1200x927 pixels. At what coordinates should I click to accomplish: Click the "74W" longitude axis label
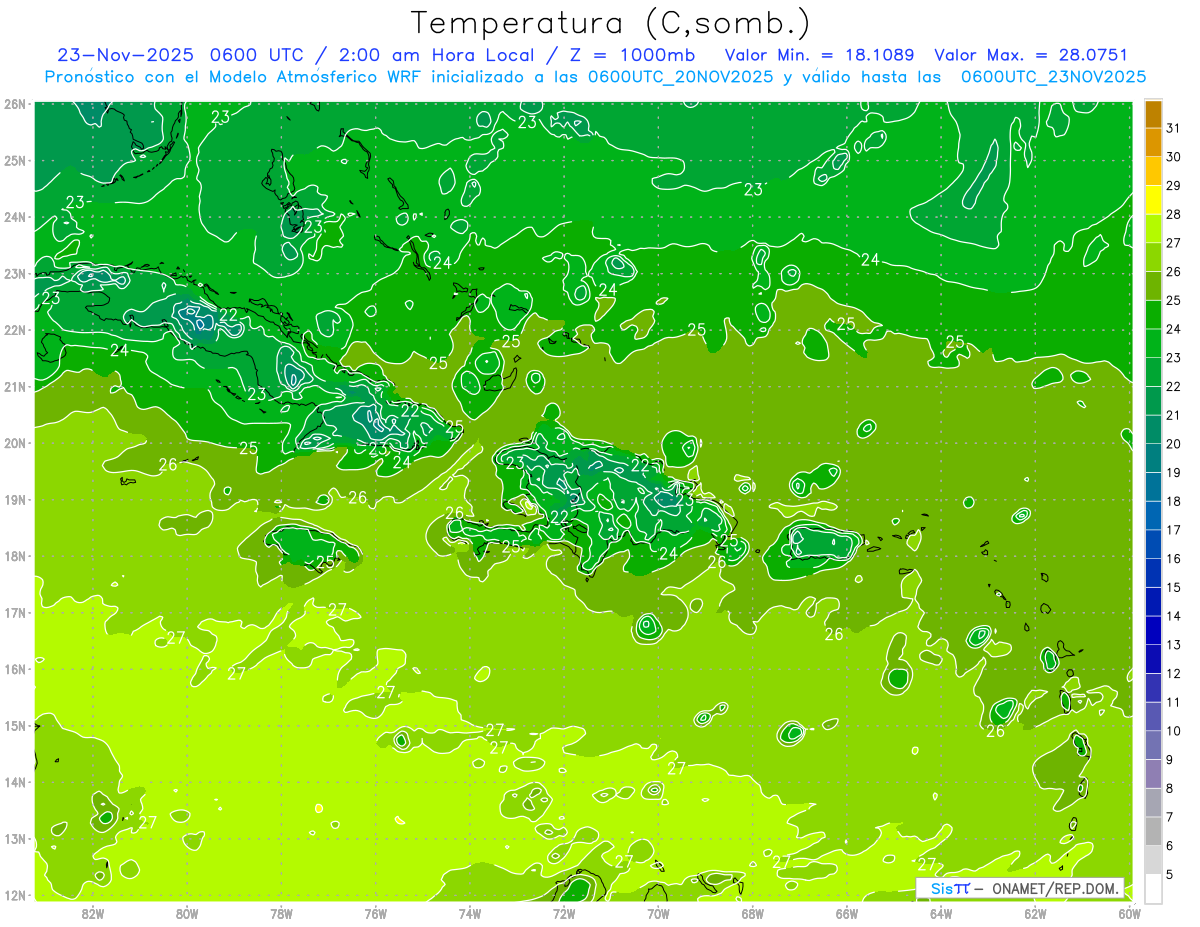470,913
